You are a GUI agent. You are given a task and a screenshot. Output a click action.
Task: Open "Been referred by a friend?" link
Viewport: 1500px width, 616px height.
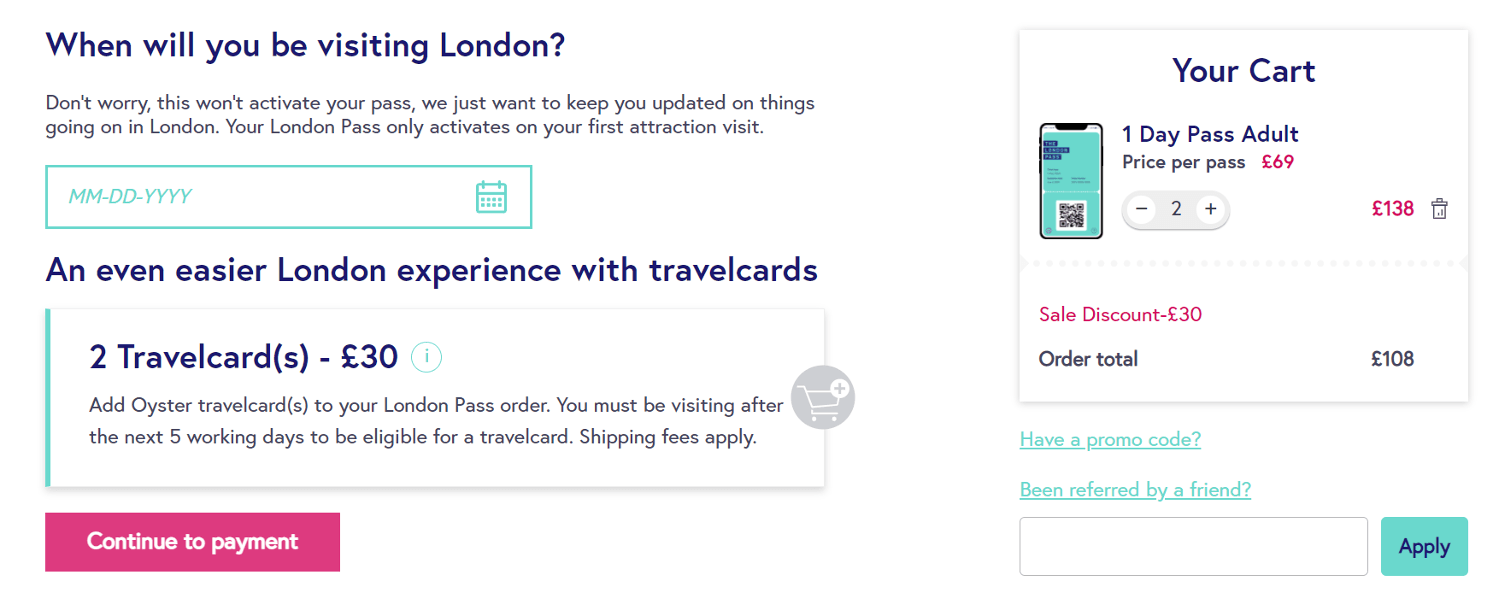point(1135,490)
